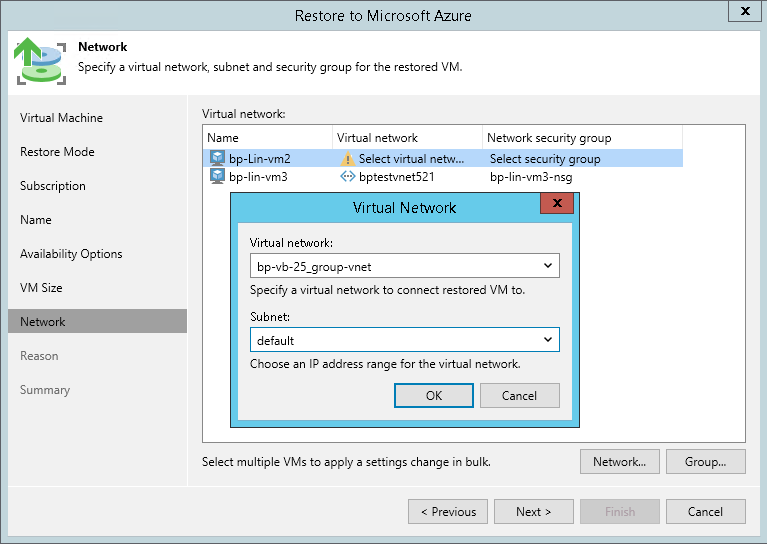Viewport: 767px width, 544px height.
Task: Click the restore wizard icon in the header
Action: pyautogui.click(x=40, y=62)
